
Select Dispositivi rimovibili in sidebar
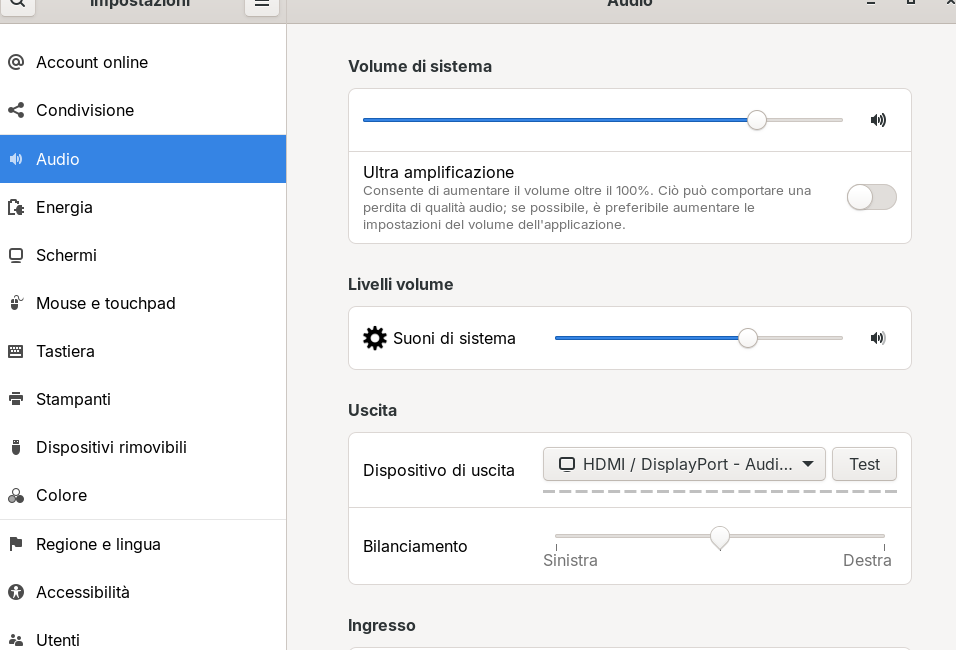[x=143, y=448]
